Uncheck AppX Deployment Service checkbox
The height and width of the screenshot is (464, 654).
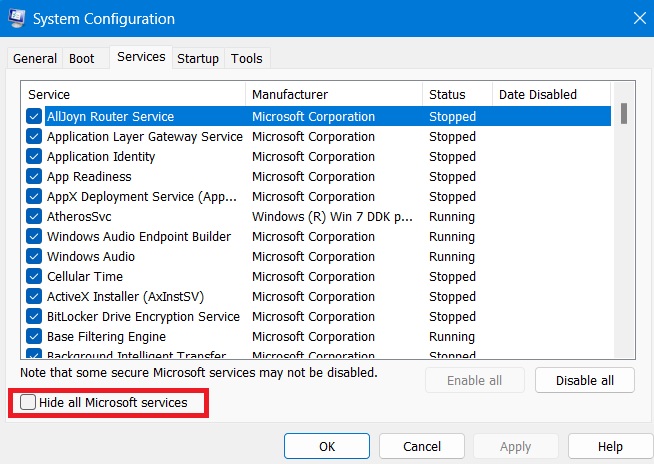[34, 197]
